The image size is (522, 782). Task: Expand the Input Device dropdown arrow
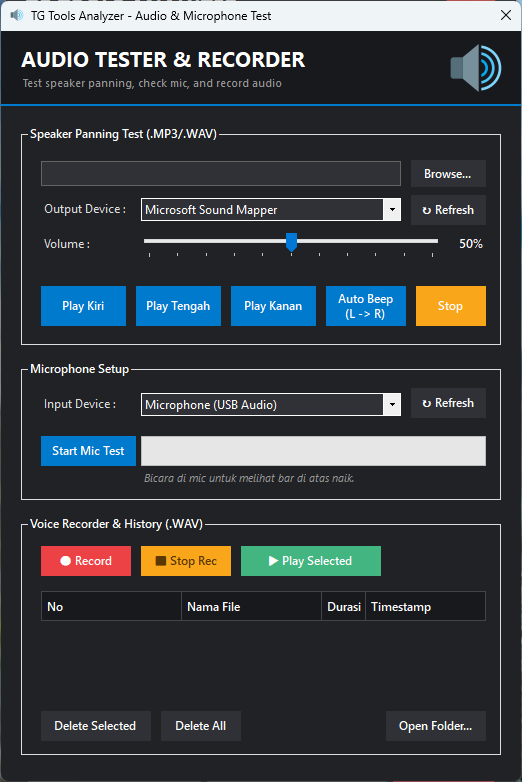point(392,404)
